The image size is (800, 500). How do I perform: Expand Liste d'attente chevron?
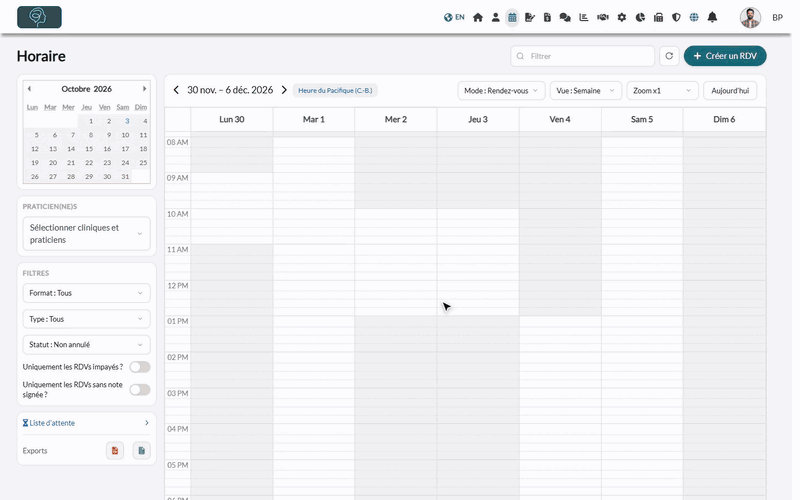tap(146, 423)
